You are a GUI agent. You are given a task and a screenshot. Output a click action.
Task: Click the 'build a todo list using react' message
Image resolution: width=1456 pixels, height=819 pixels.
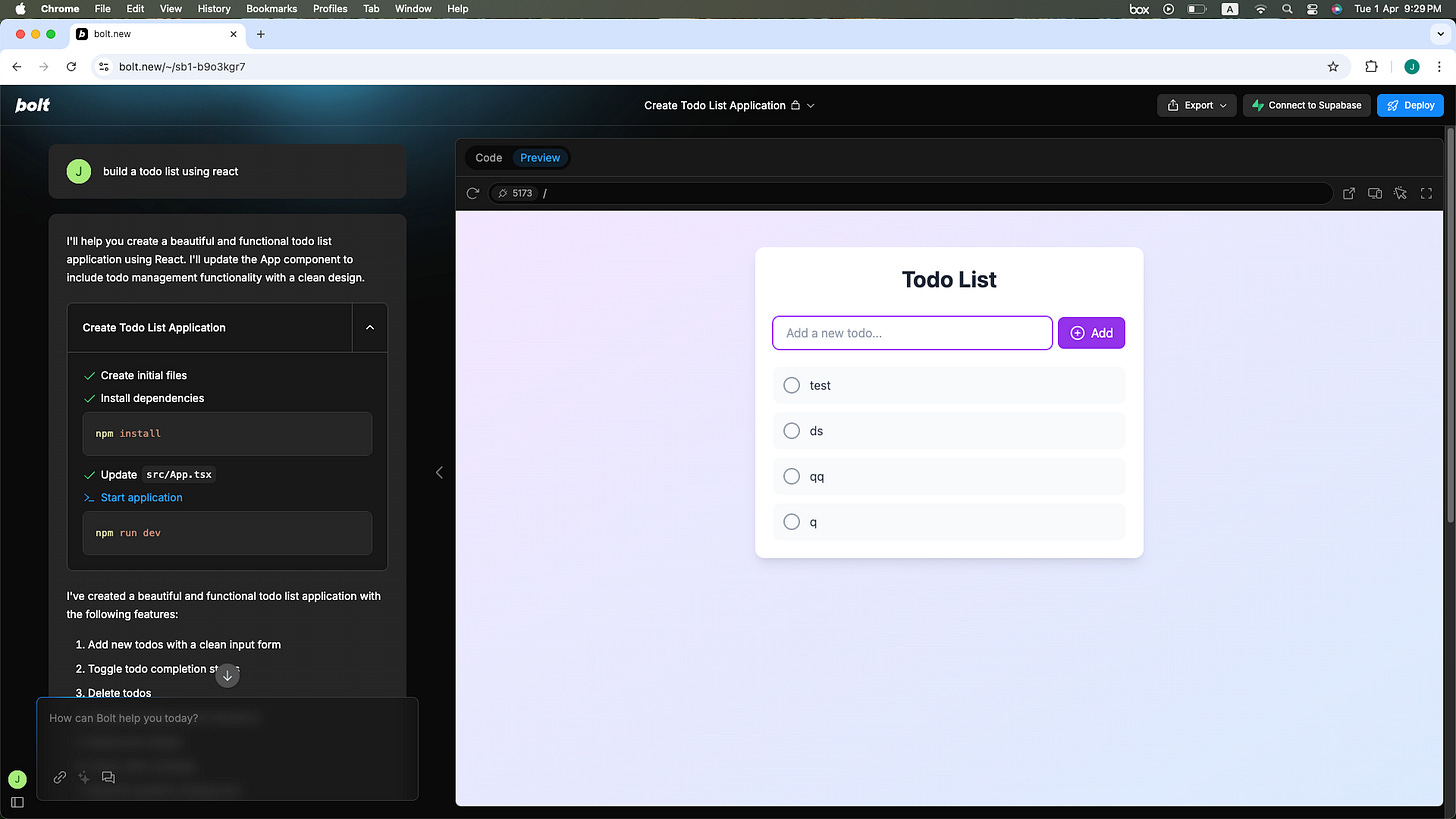click(227, 171)
